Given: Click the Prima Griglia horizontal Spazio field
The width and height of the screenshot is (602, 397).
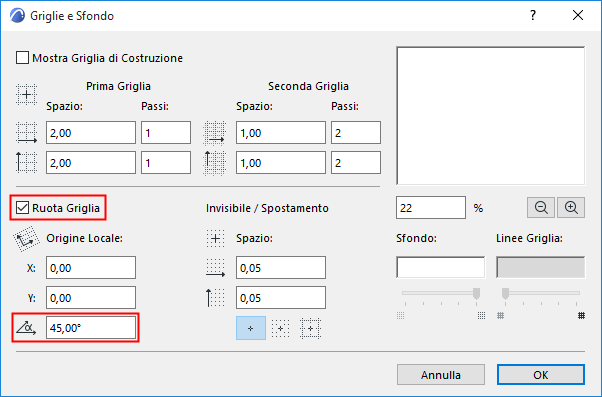Looking at the screenshot, I should tap(91, 133).
